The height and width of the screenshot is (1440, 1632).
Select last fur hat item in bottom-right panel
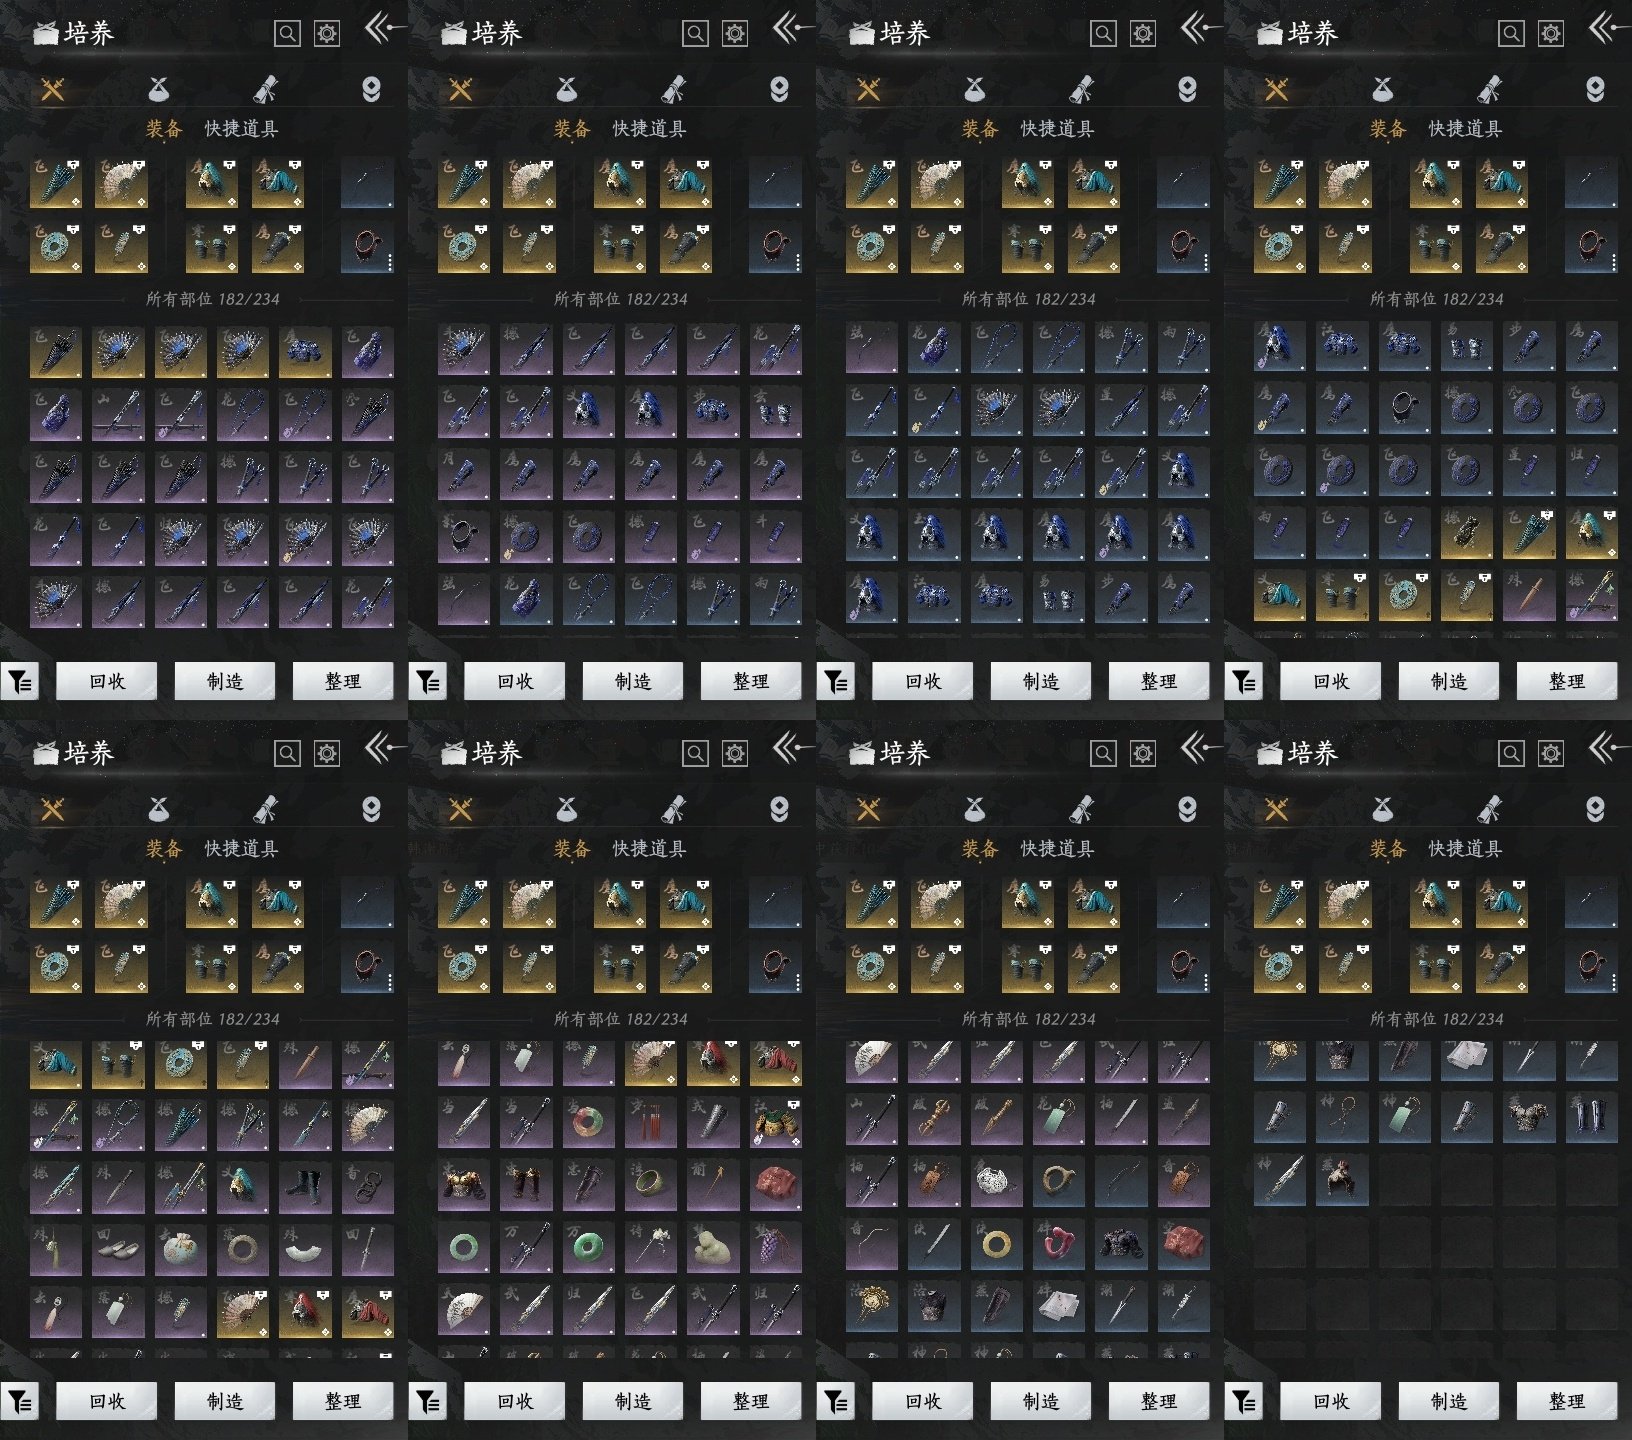coord(1341,1179)
